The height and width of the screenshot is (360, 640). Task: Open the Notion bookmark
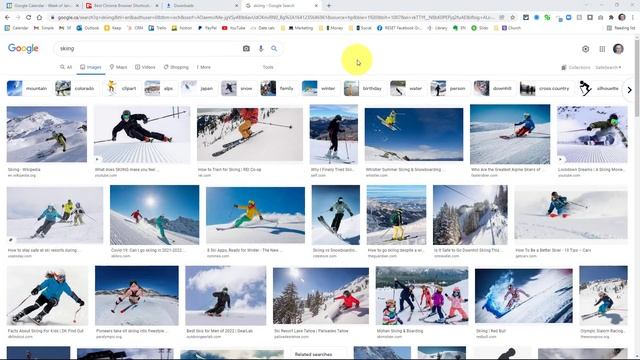point(182,28)
